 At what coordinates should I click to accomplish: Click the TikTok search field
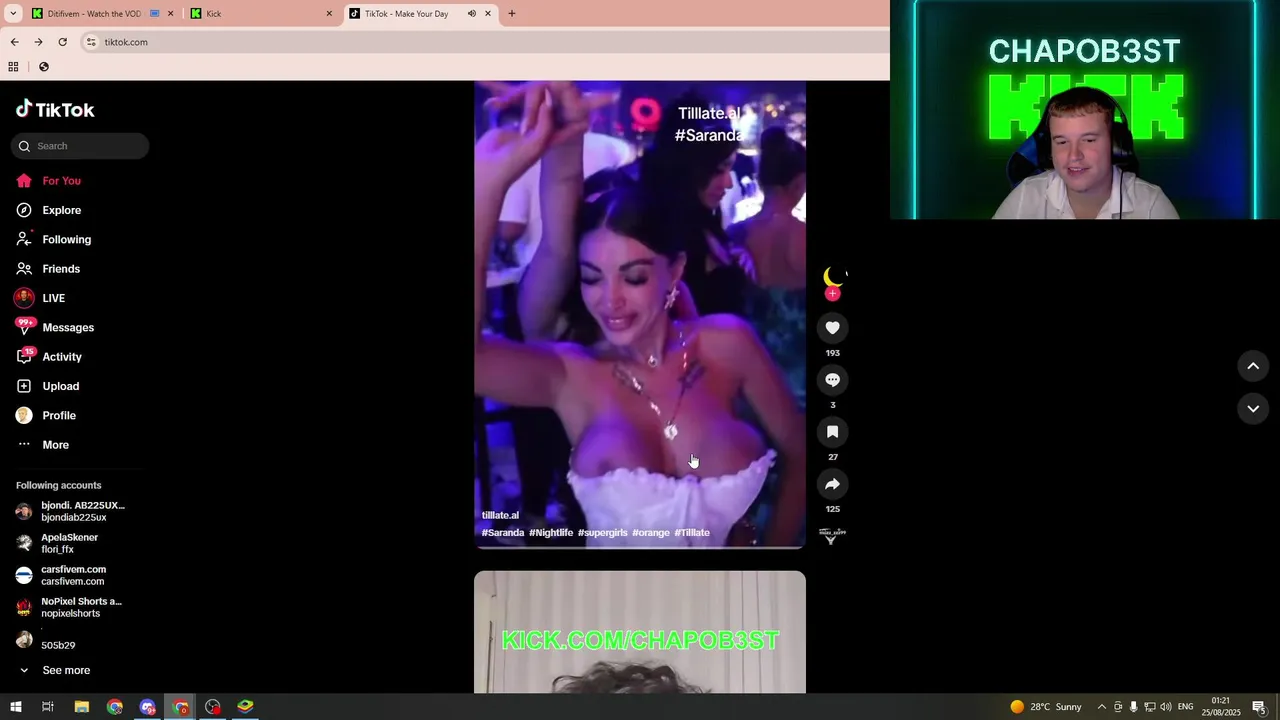tap(80, 146)
